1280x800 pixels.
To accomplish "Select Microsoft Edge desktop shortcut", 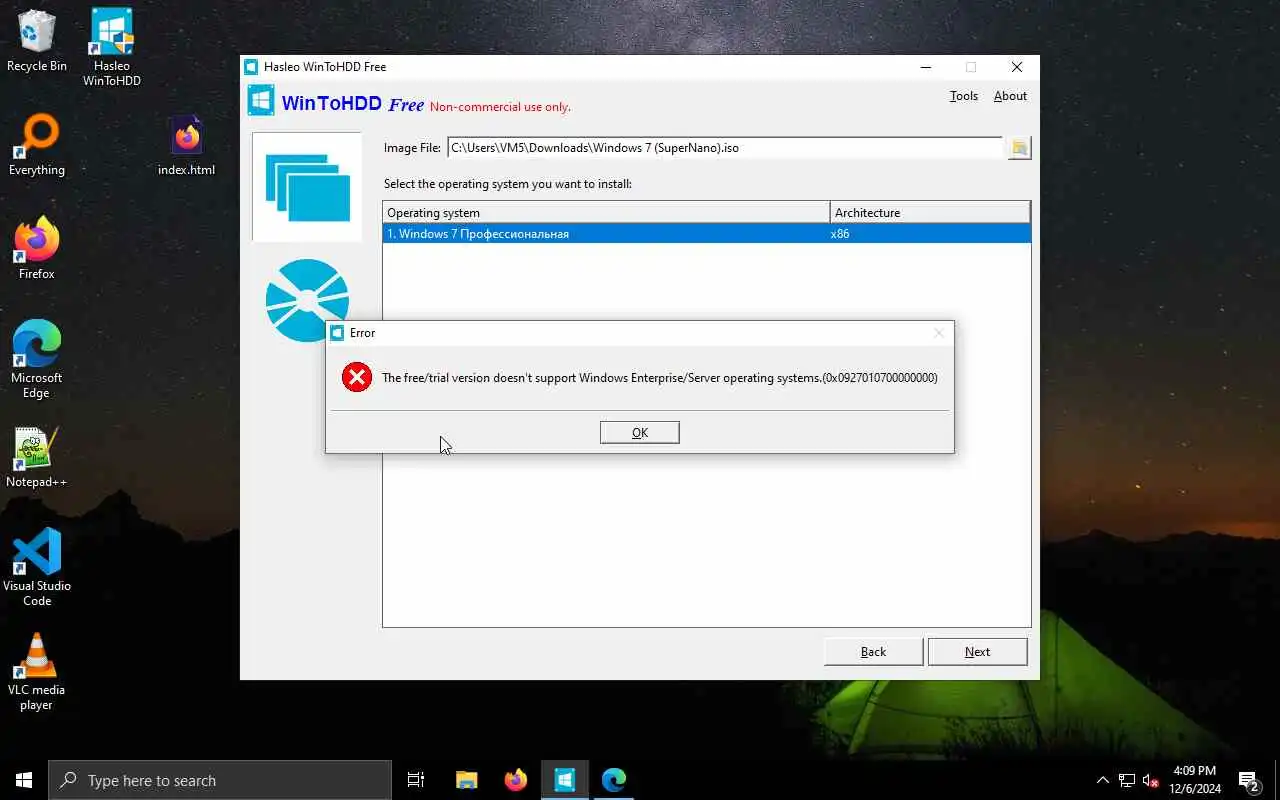I will coord(37,360).
